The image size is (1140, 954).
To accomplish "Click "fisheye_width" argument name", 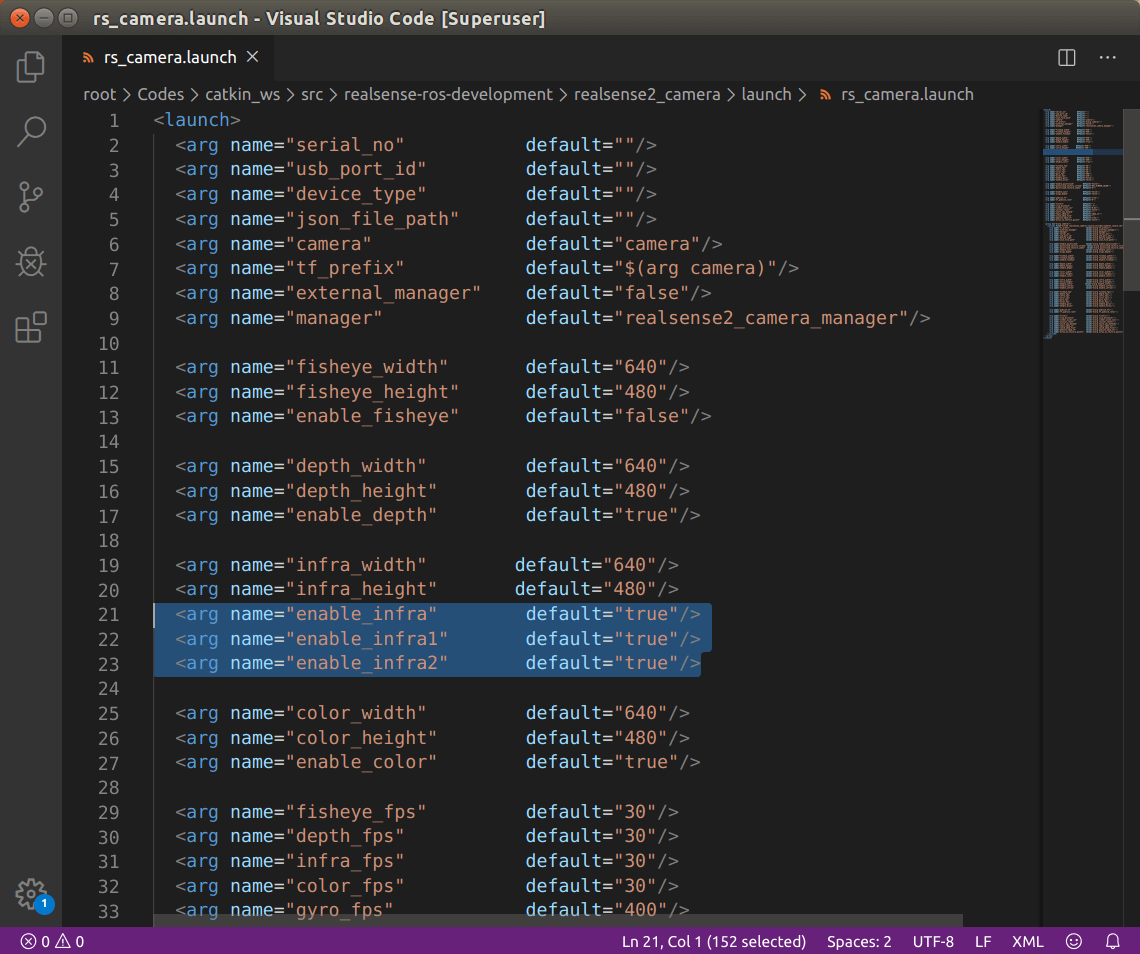I will pyautogui.click(x=366, y=367).
